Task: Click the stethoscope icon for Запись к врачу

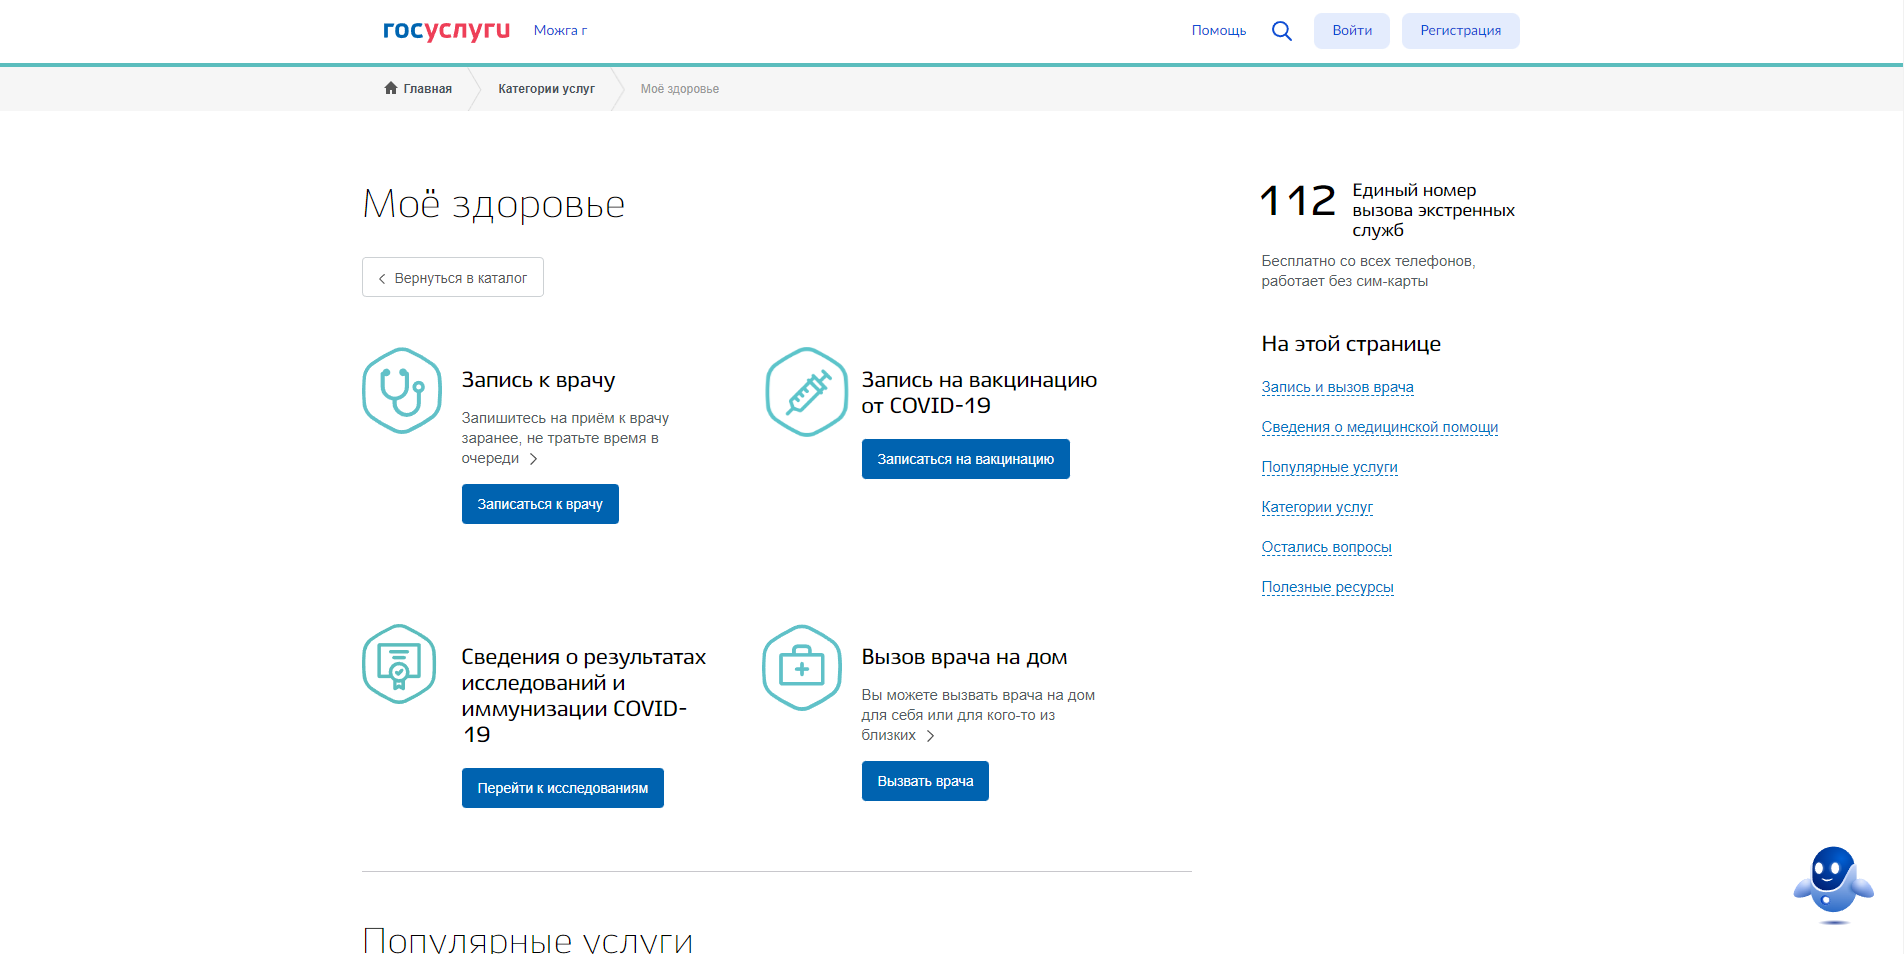Action: (x=402, y=390)
